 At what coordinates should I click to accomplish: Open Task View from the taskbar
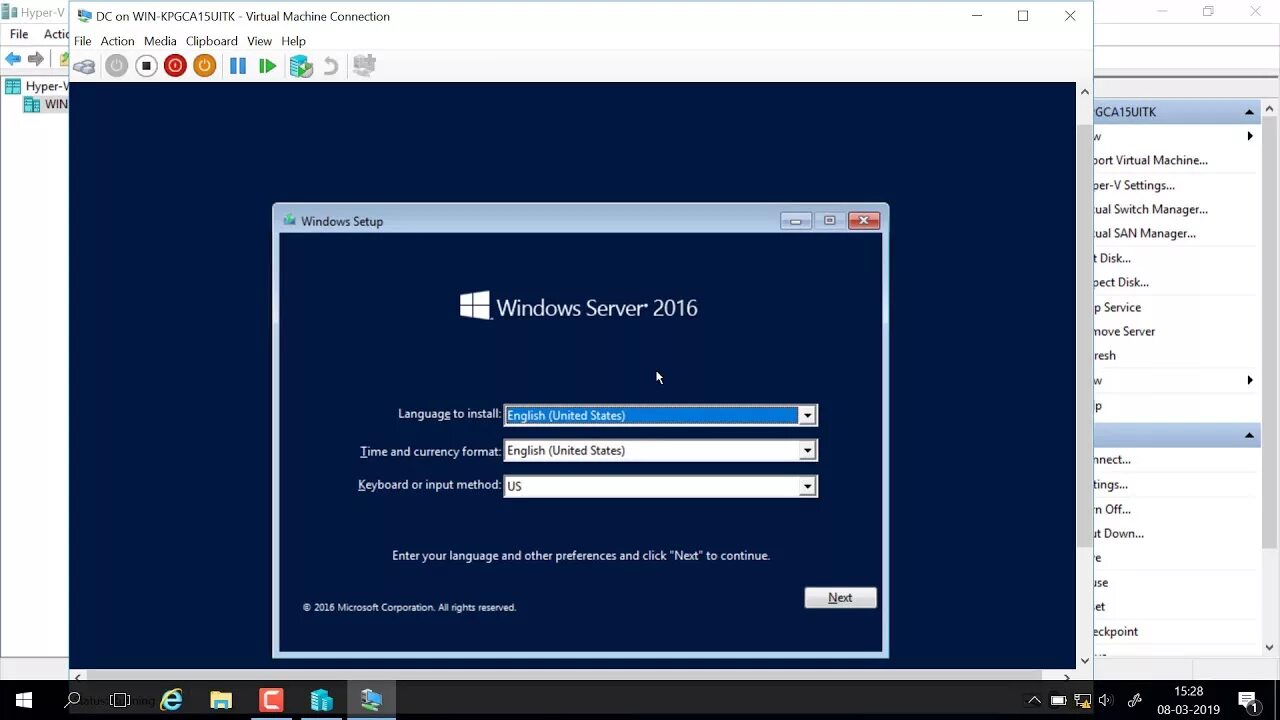[120, 700]
